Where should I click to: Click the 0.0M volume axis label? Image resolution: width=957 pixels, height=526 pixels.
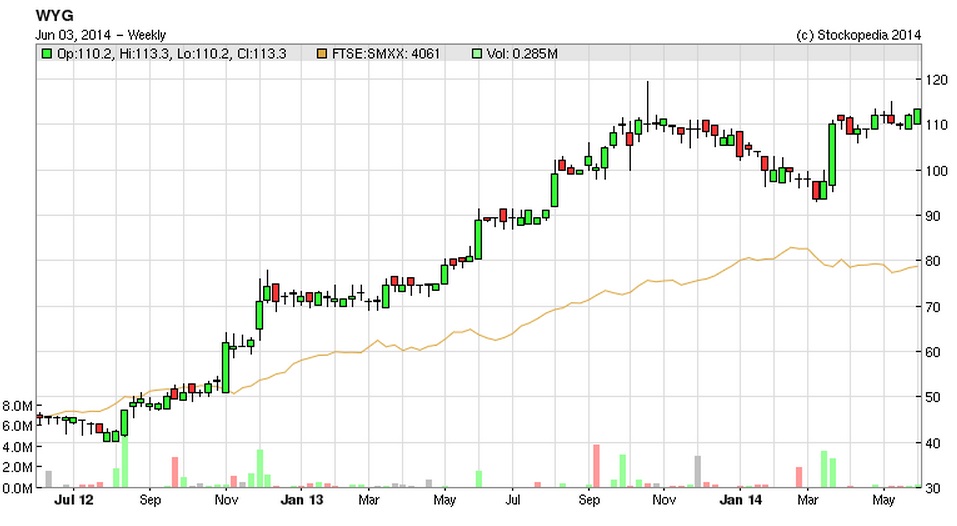[x=18, y=488]
